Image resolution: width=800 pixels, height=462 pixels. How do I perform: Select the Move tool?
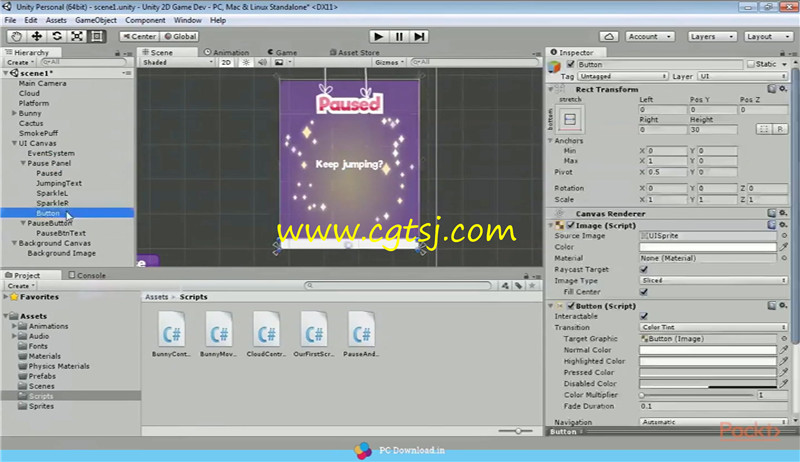pyautogui.click(x=37, y=36)
